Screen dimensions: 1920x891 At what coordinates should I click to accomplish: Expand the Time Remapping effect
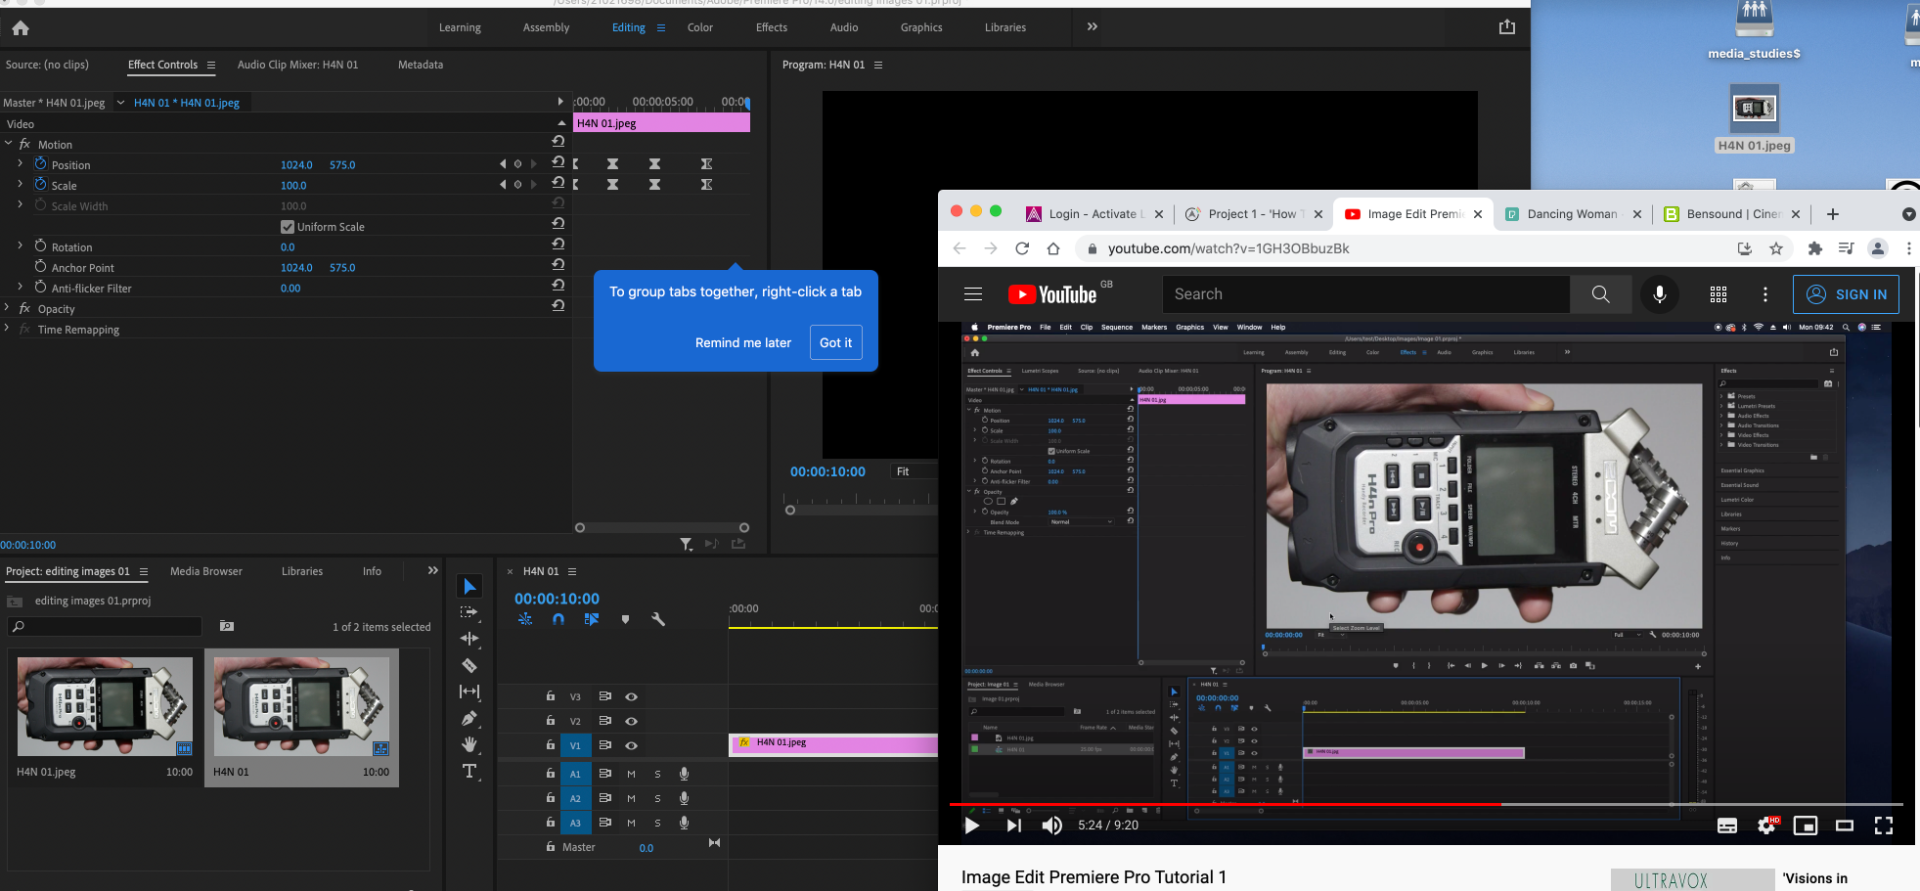tap(8, 328)
